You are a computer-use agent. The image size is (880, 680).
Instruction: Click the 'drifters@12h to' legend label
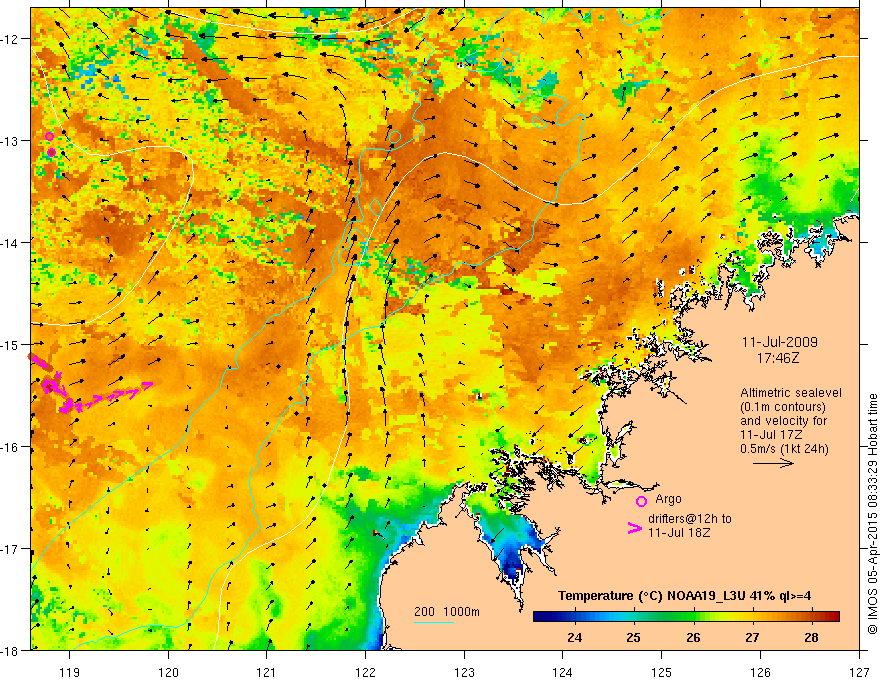coord(690,519)
